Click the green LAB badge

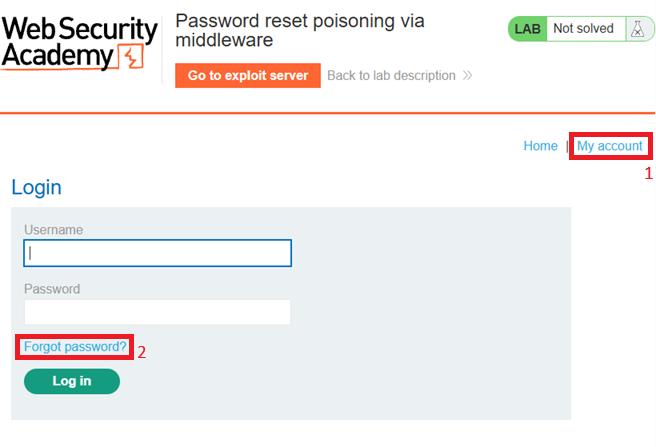[528, 29]
